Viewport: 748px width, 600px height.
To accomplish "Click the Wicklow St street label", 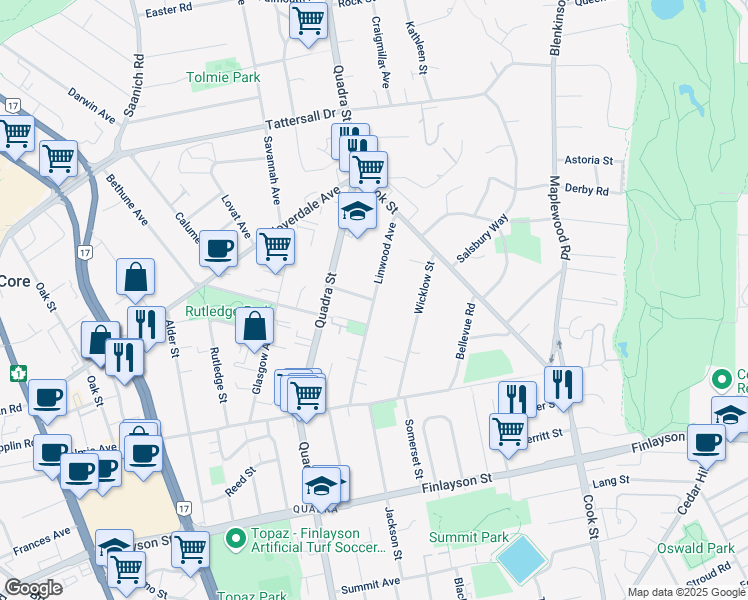I will click(x=424, y=288).
